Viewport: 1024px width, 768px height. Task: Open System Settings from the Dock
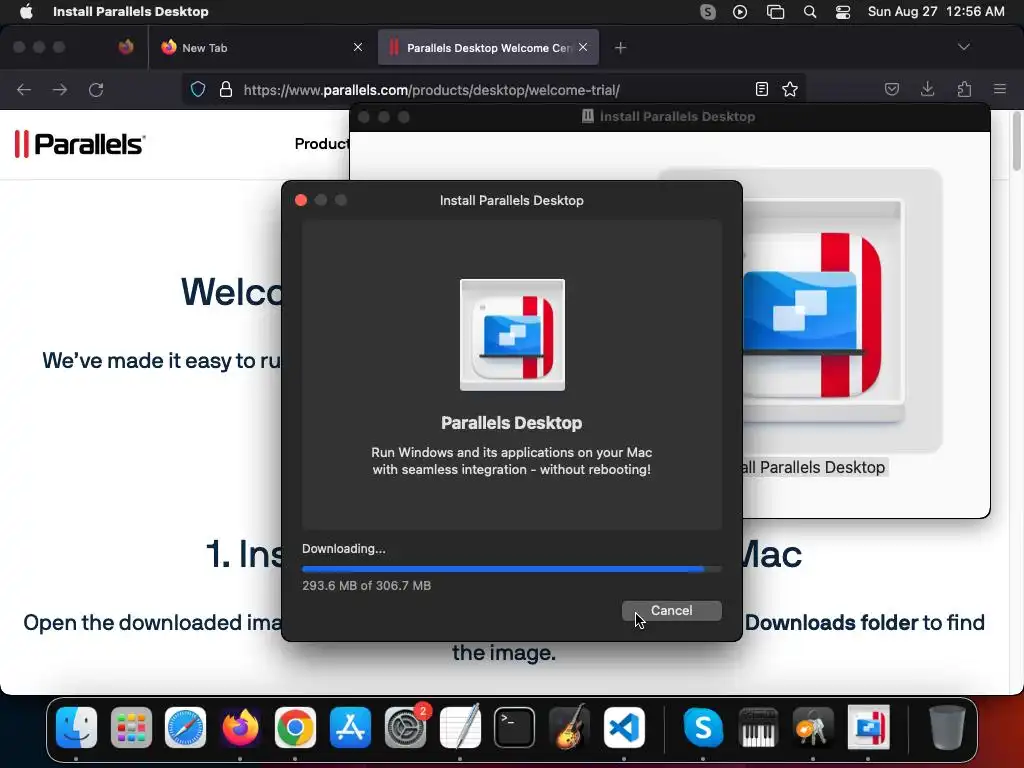405,727
